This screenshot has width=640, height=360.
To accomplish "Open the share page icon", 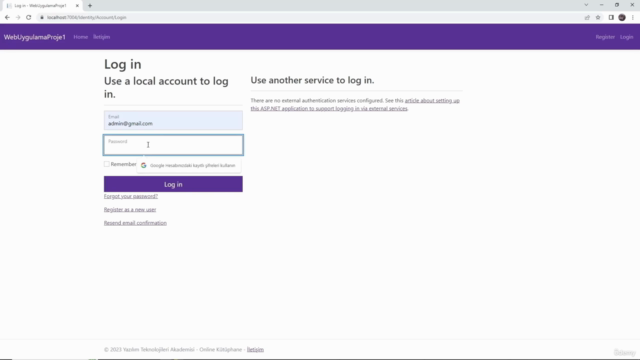I will 587,18.
